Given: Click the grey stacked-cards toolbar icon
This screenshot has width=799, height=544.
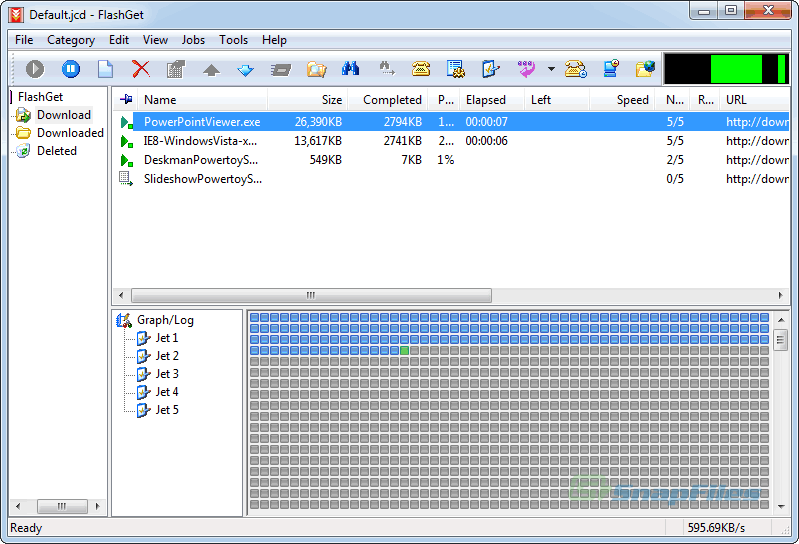Looking at the screenshot, I should click(281, 70).
